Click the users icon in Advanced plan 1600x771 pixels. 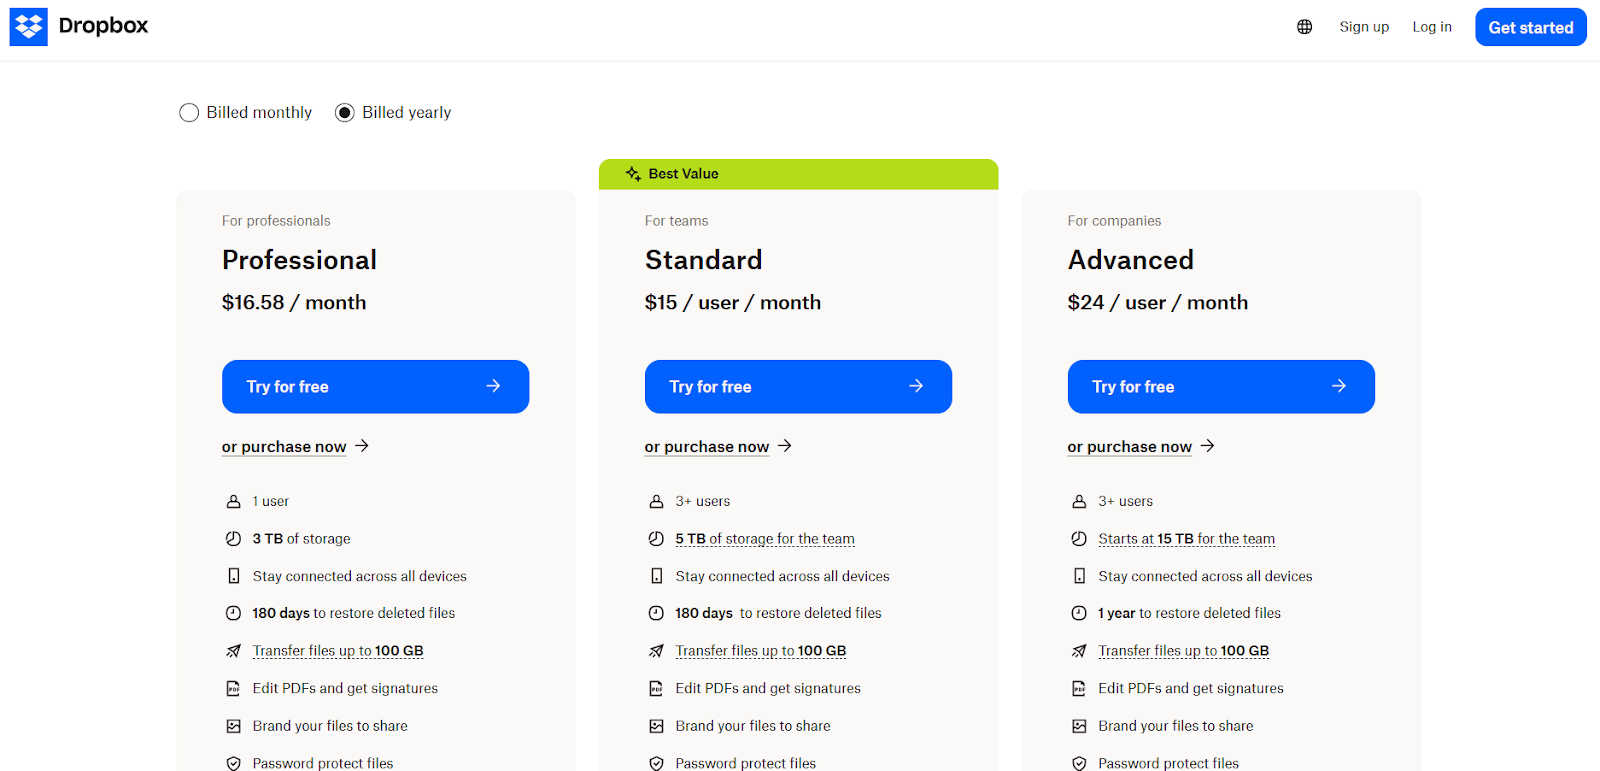click(x=1079, y=501)
